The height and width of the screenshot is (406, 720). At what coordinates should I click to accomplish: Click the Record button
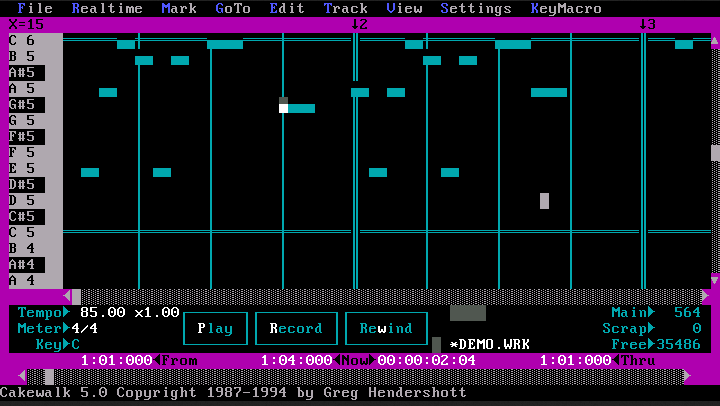pos(296,328)
